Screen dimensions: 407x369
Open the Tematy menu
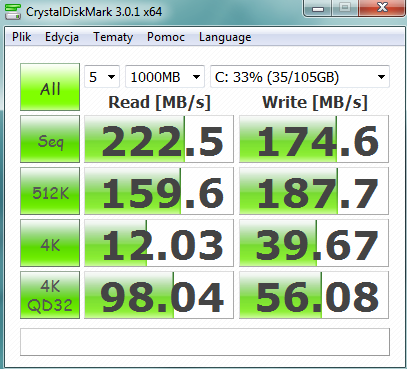pyautogui.click(x=113, y=37)
